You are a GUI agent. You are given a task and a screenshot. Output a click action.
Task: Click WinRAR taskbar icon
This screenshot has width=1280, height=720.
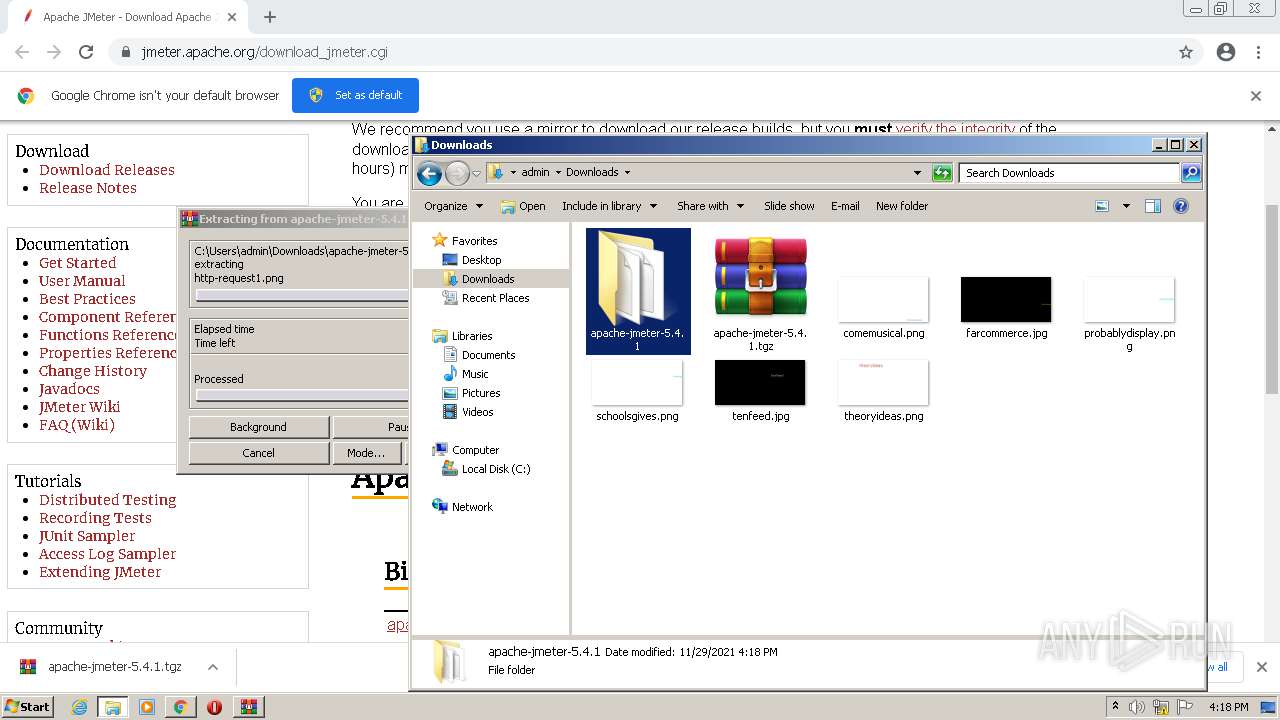click(248, 707)
